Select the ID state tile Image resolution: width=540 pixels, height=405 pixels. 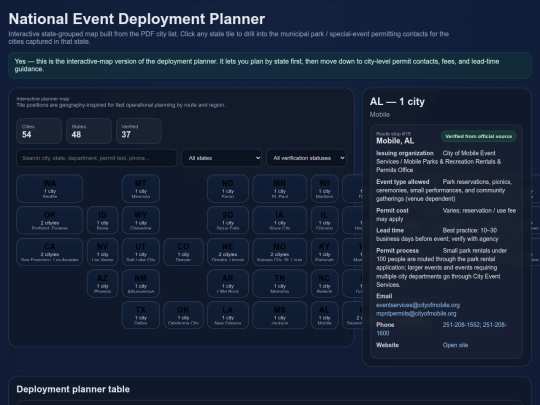[x=102, y=220]
